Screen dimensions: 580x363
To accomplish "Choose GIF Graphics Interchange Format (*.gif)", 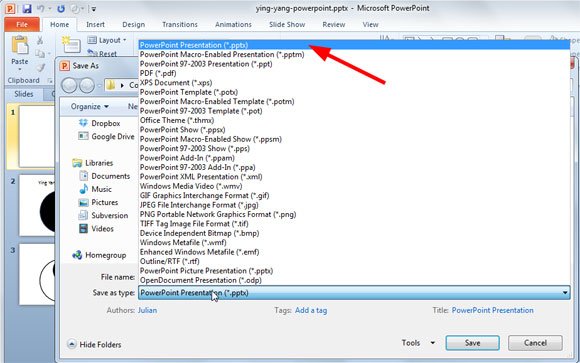I will (x=354, y=195).
